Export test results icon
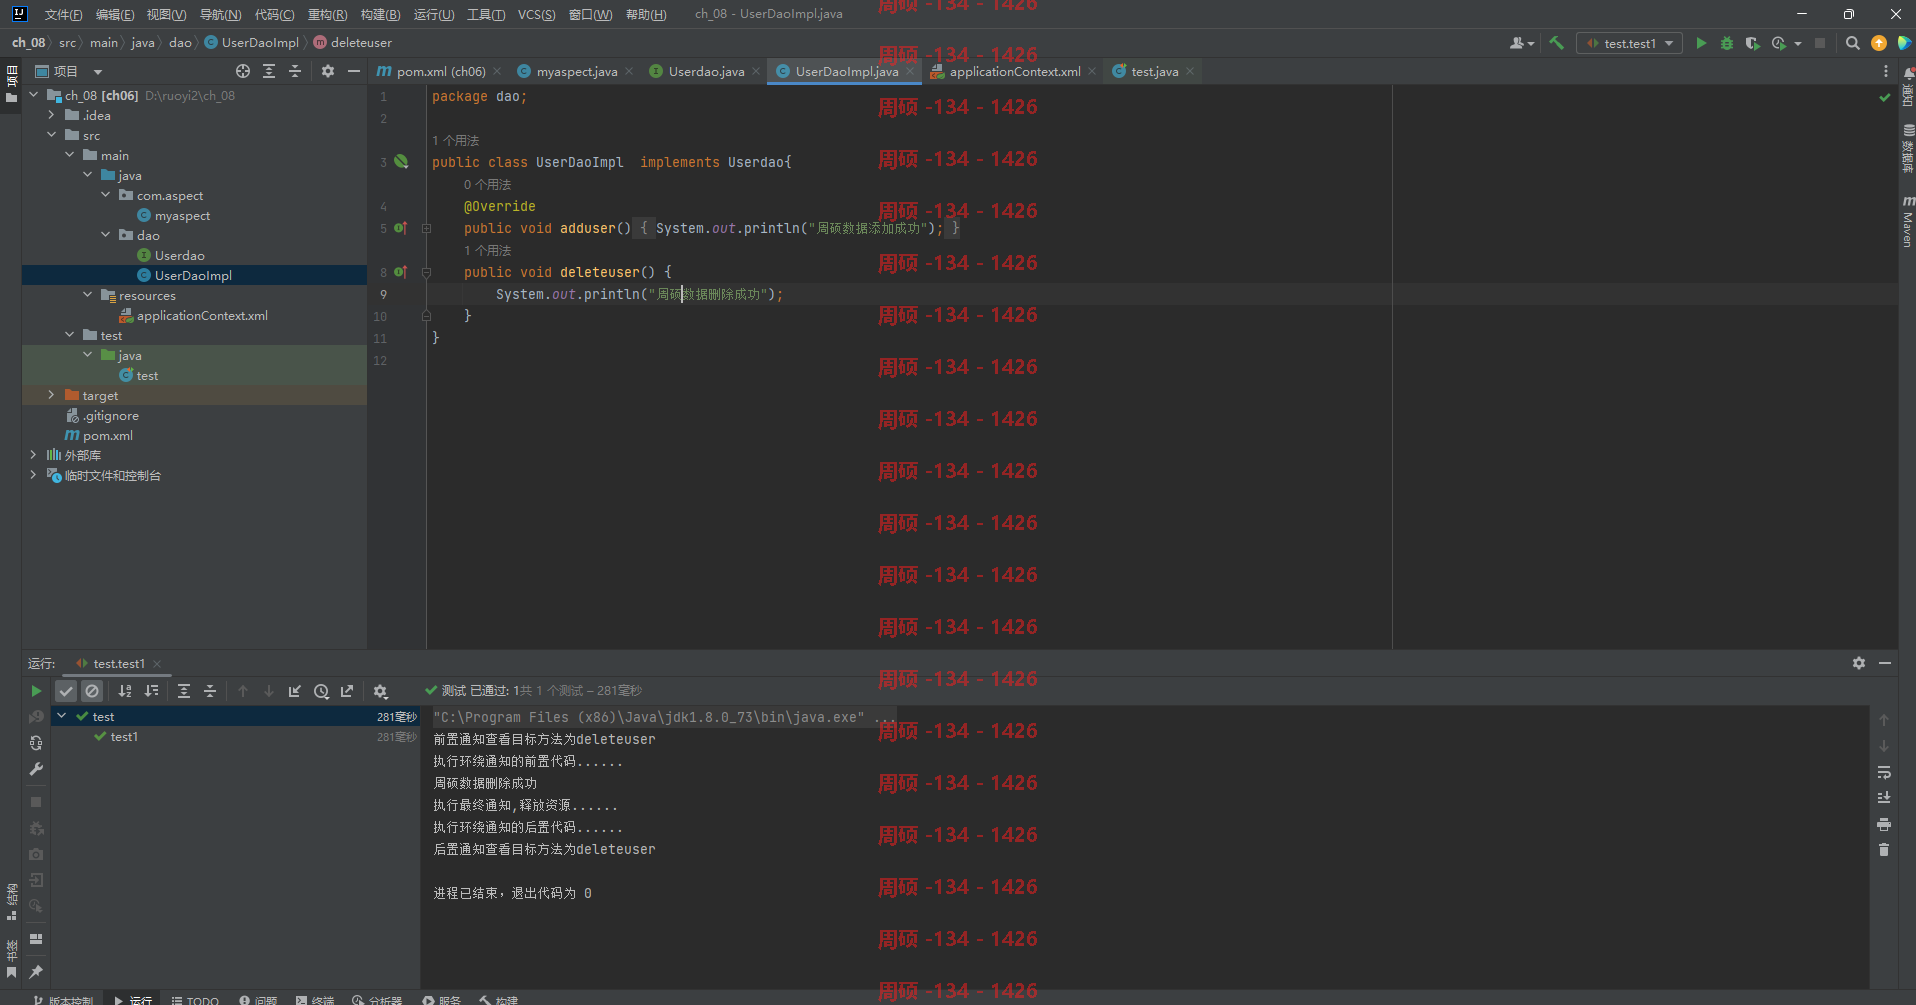1916x1005 pixels. pos(347,691)
